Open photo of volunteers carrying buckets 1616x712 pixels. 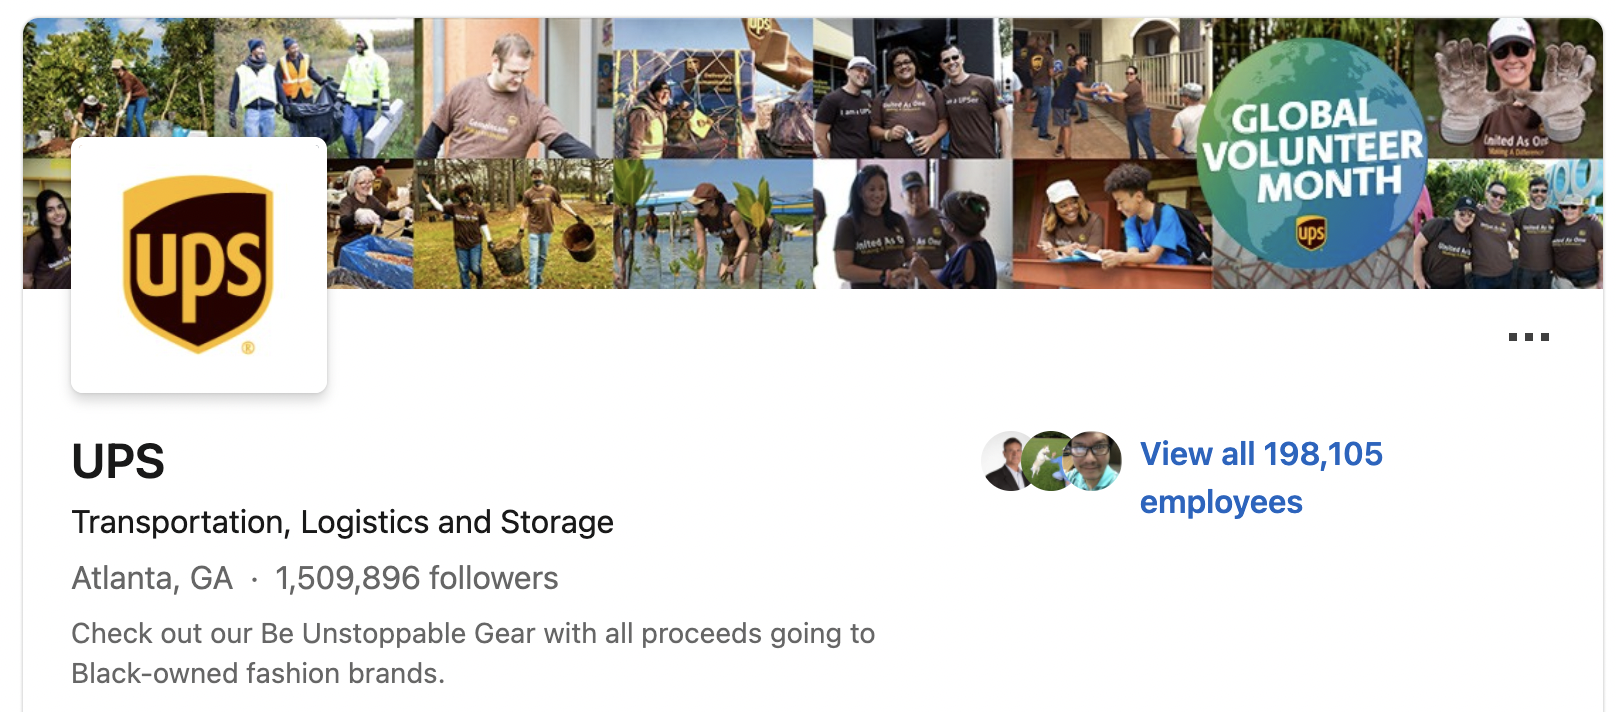(513, 224)
